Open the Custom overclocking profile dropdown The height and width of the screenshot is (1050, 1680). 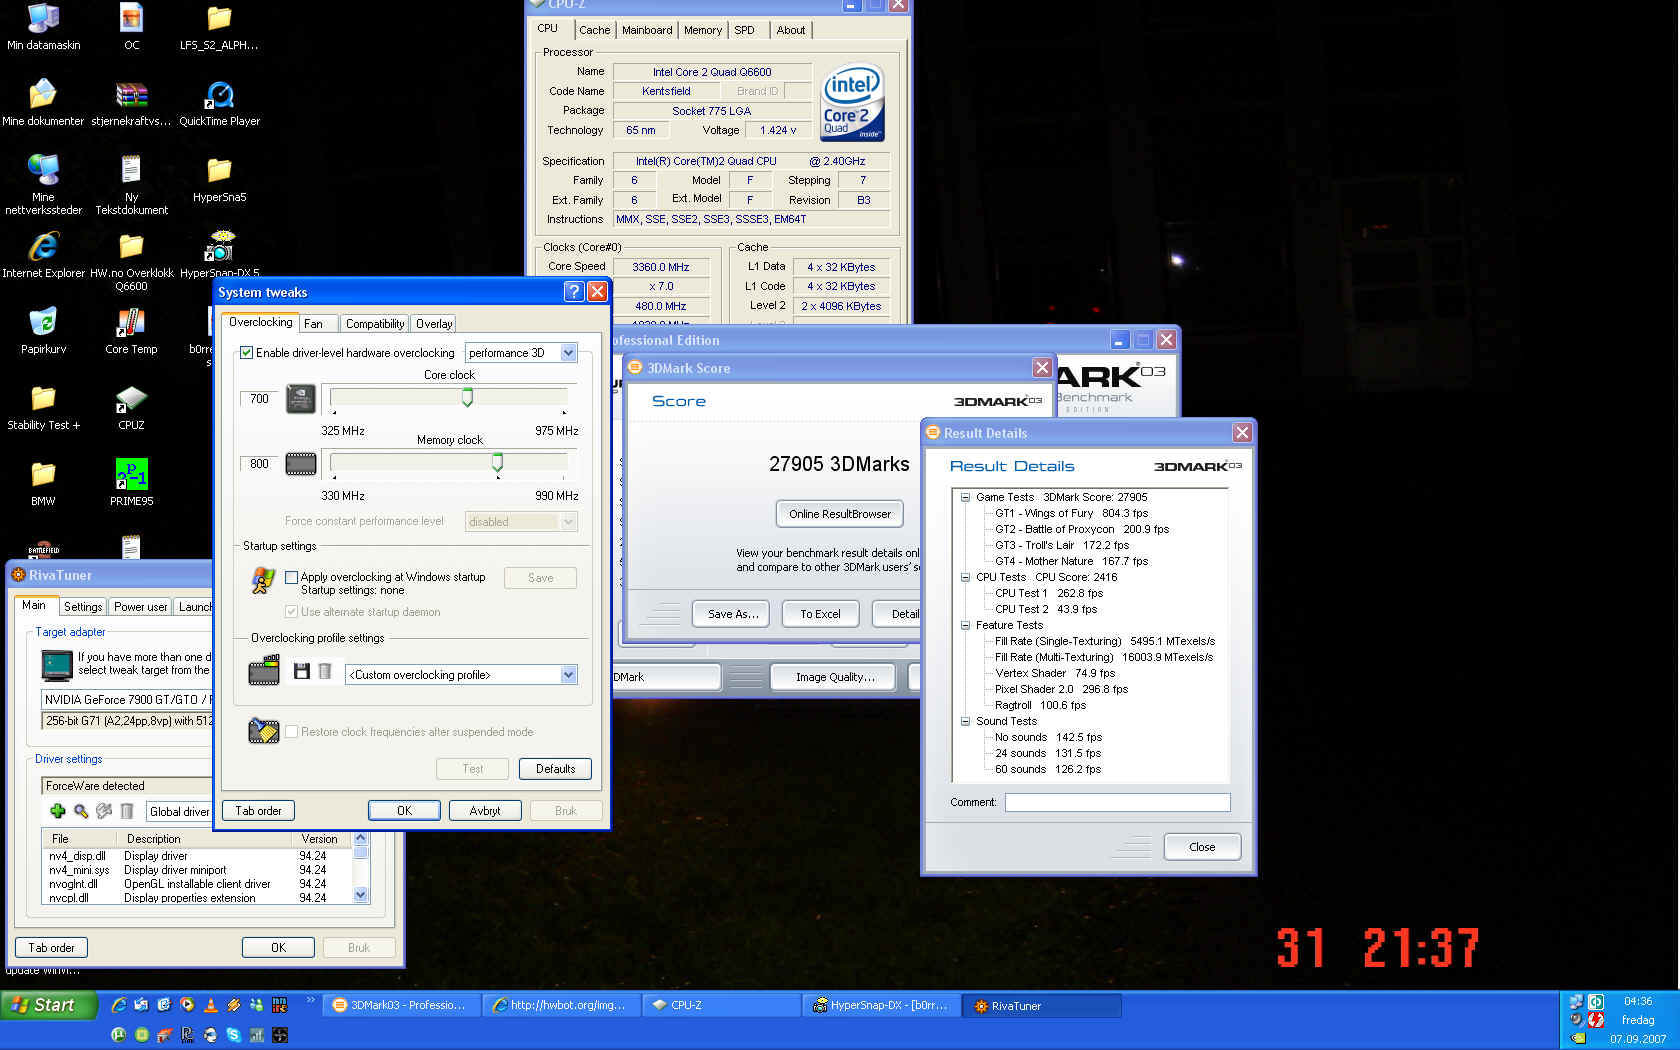pos(568,674)
